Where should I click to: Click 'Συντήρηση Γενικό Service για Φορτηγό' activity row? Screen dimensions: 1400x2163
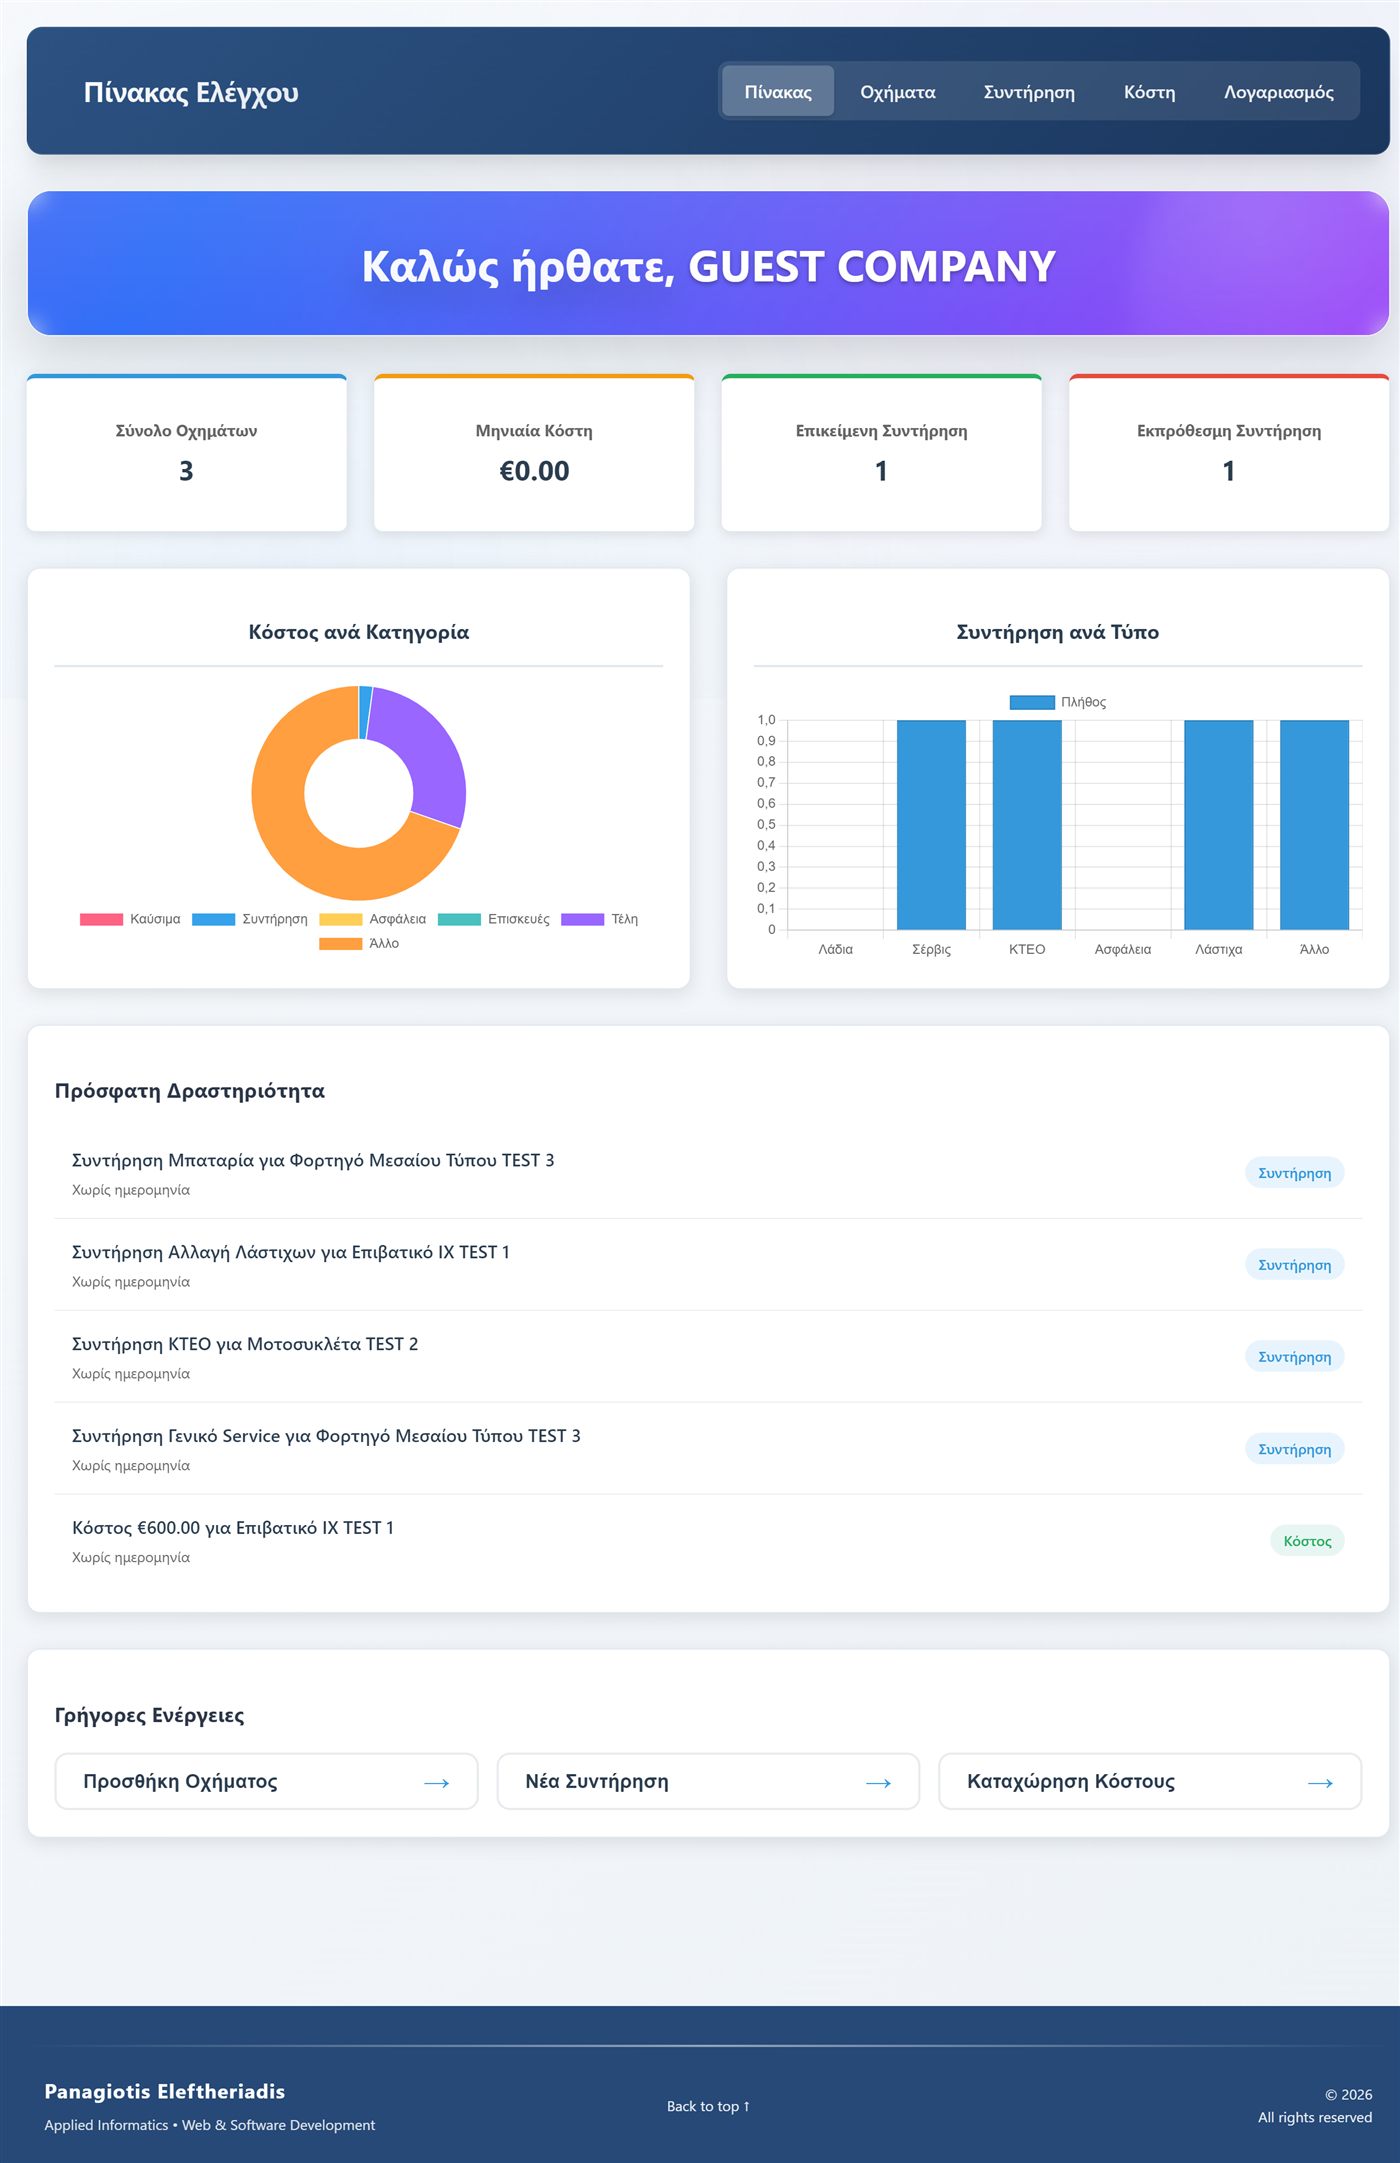click(708, 1449)
